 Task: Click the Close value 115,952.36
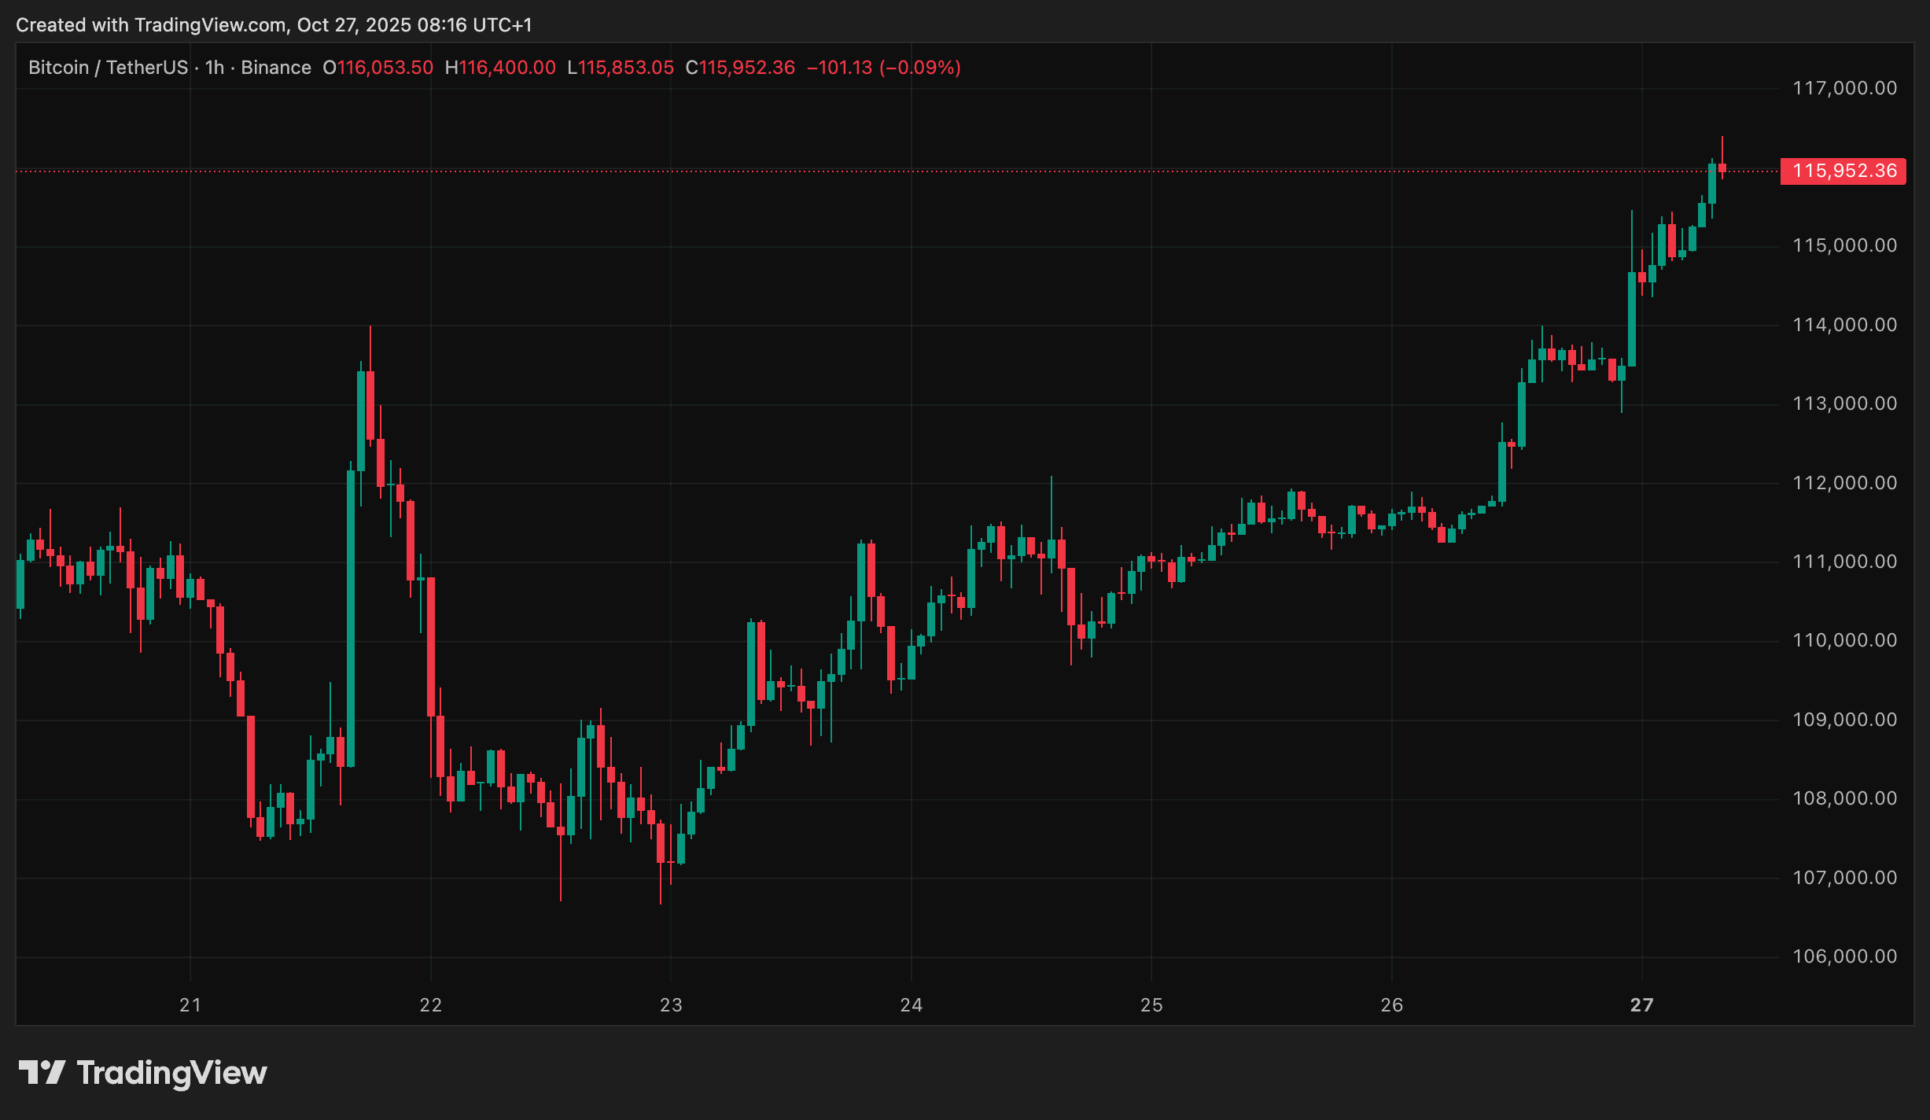point(747,67)
